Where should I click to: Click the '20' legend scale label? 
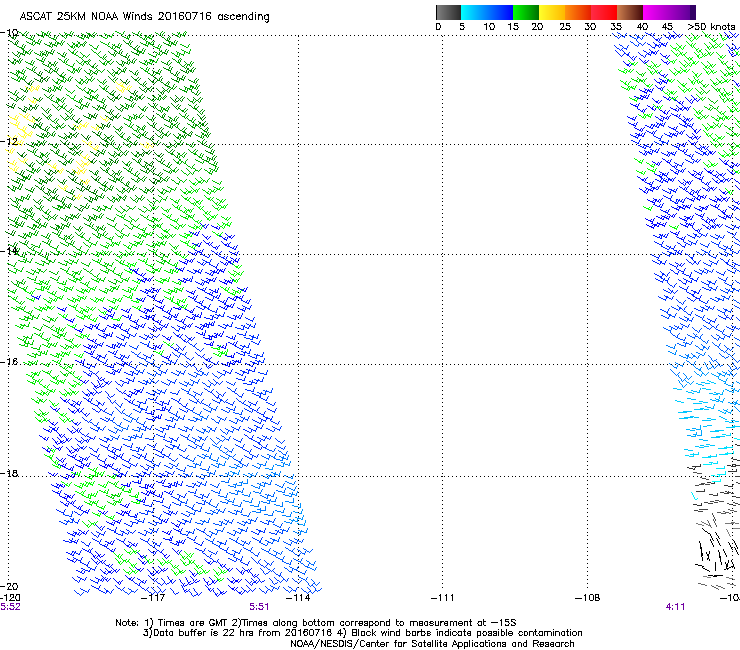[537, 27]
